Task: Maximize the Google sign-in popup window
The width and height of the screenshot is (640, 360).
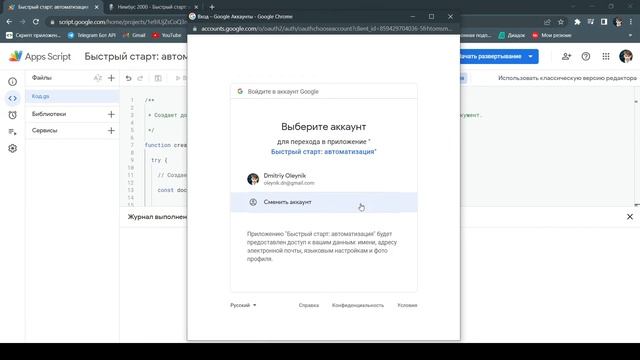Action: [431, 16]
